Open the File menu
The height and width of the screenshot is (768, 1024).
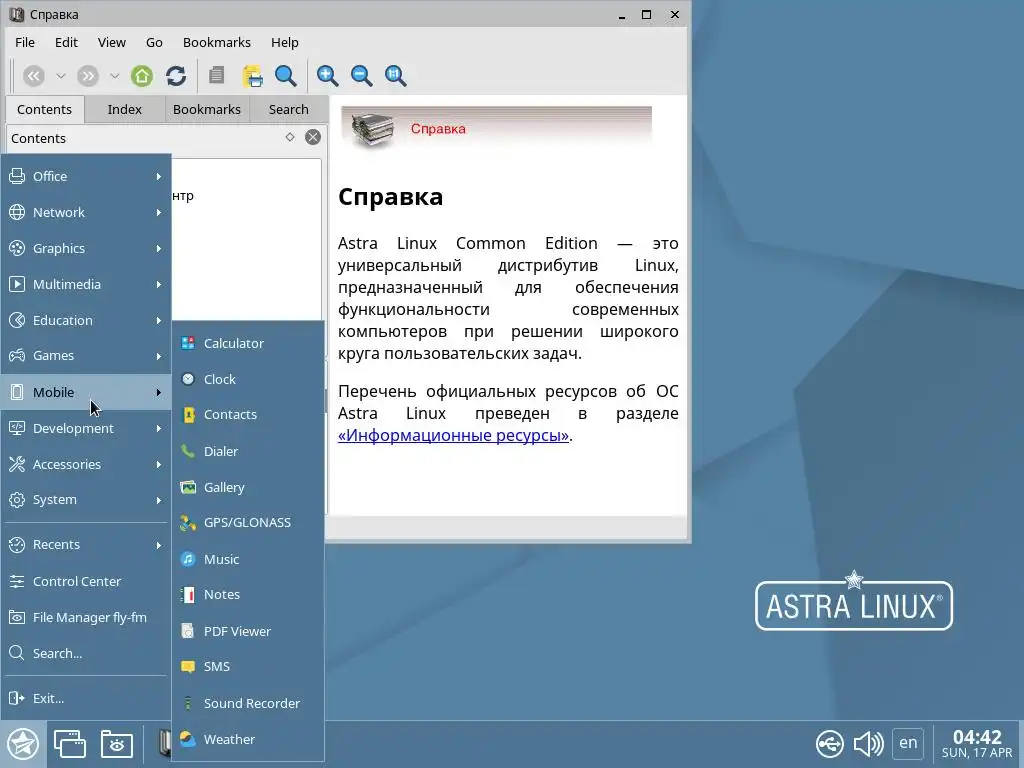(25, 42)
